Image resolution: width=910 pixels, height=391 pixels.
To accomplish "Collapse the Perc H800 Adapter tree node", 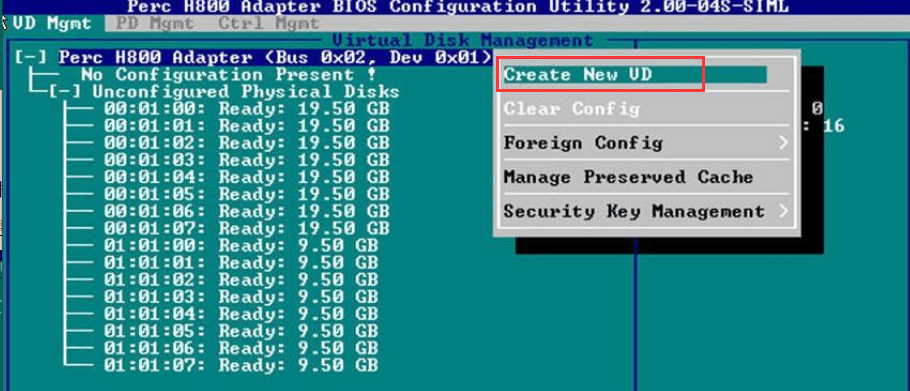I will (30, 57).
